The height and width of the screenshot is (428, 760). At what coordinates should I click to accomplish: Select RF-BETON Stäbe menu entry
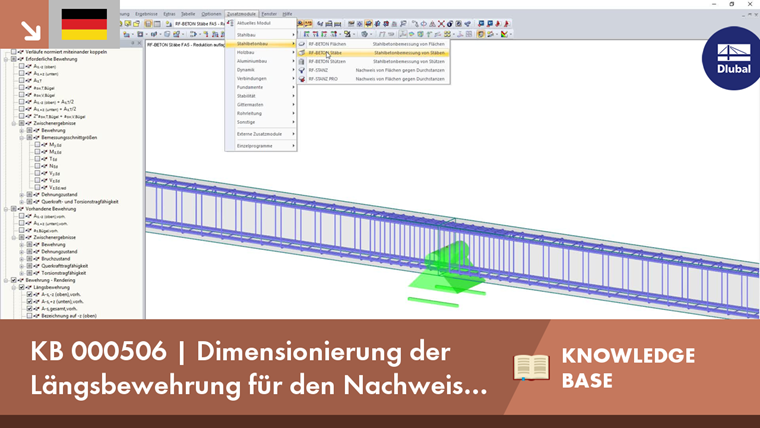tap(373, 53)
